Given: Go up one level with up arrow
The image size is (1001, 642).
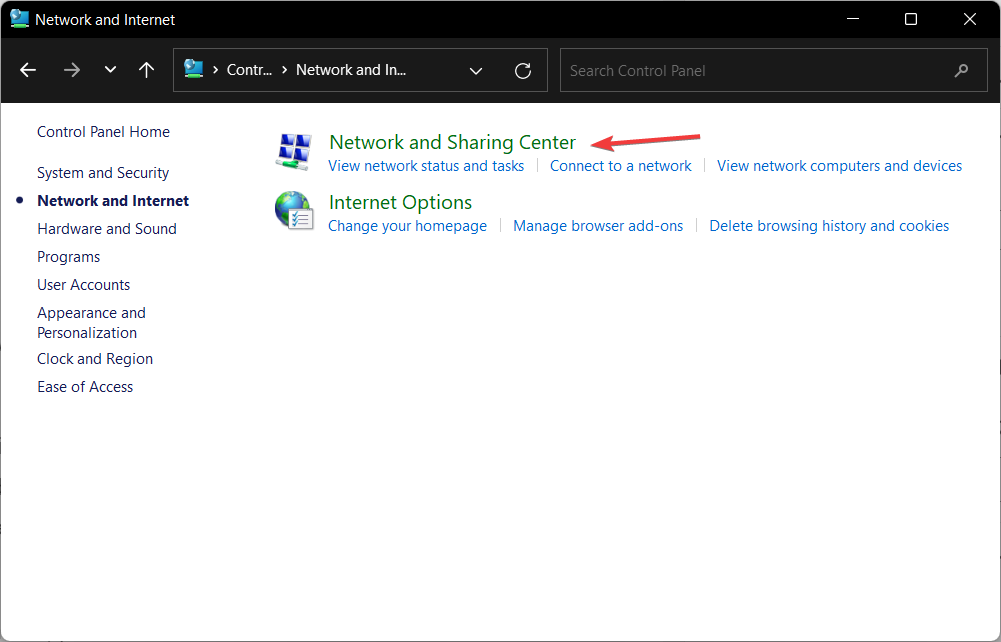Looking at the screenshot, I should pos(147,70).
